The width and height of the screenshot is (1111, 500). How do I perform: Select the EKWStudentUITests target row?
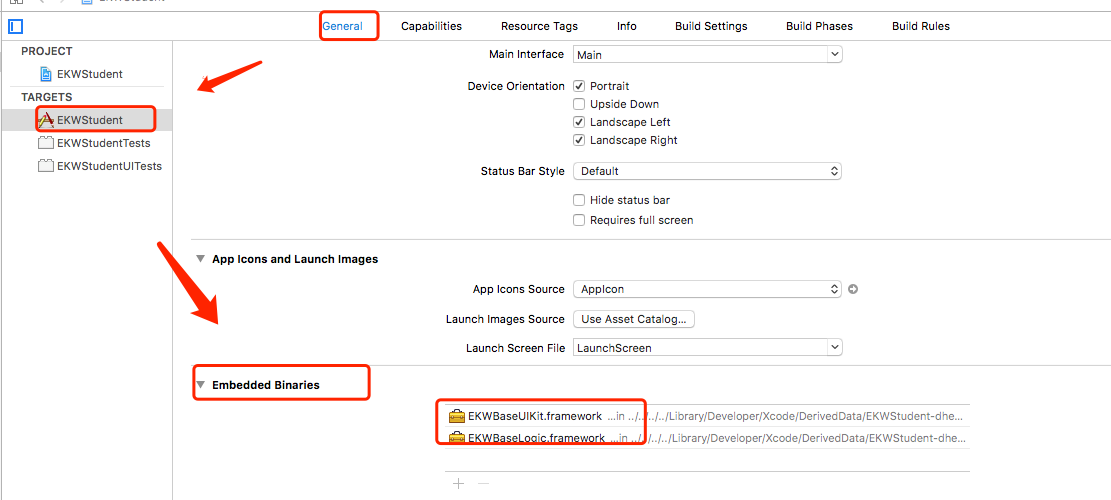click(86, 166)
